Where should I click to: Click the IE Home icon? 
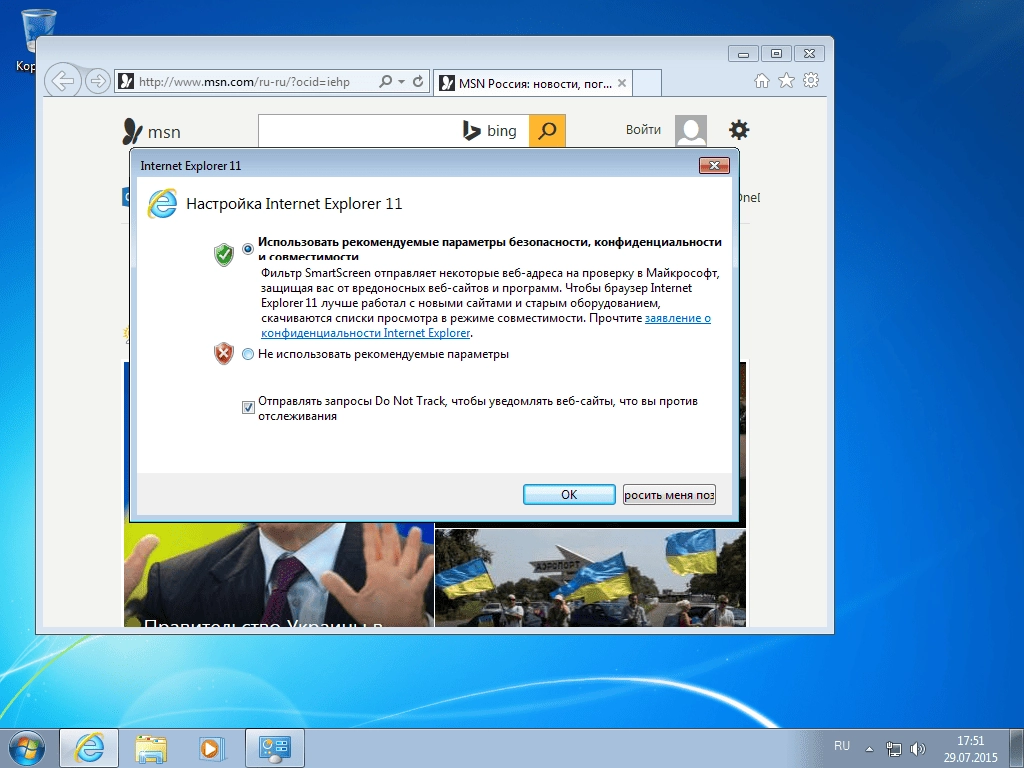tap(761, 80)
